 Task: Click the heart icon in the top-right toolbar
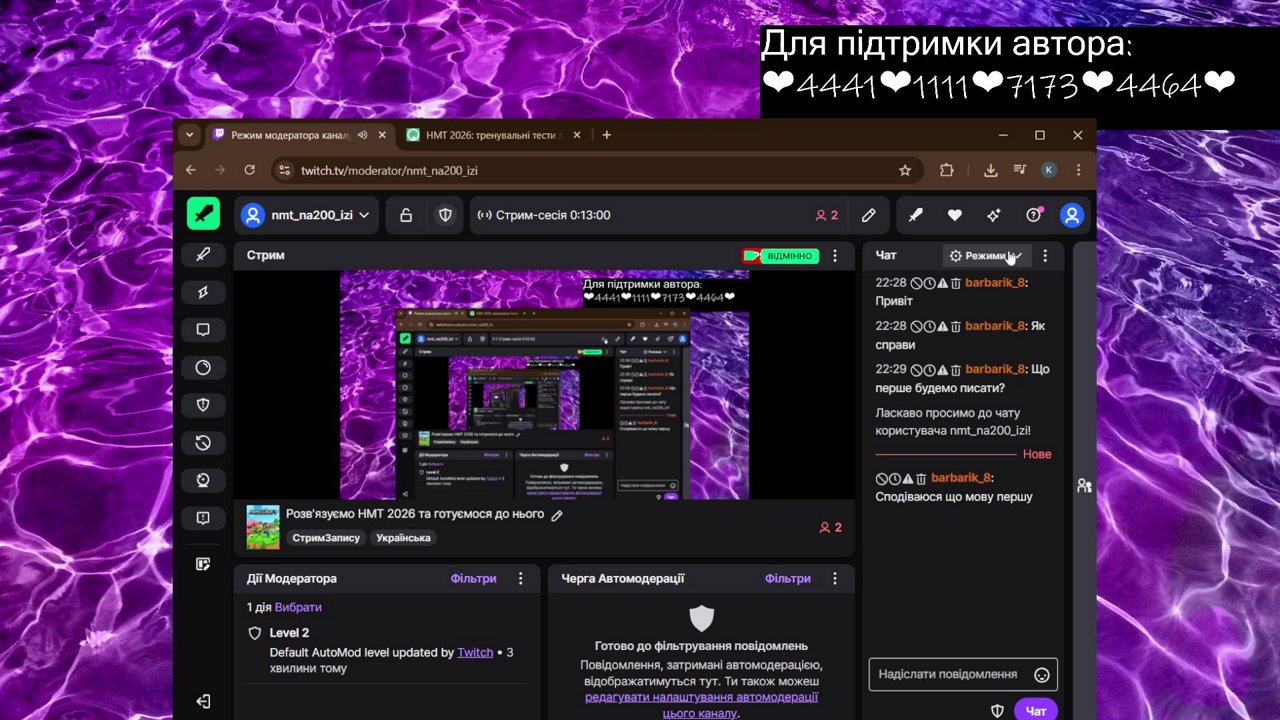(954, 215)
